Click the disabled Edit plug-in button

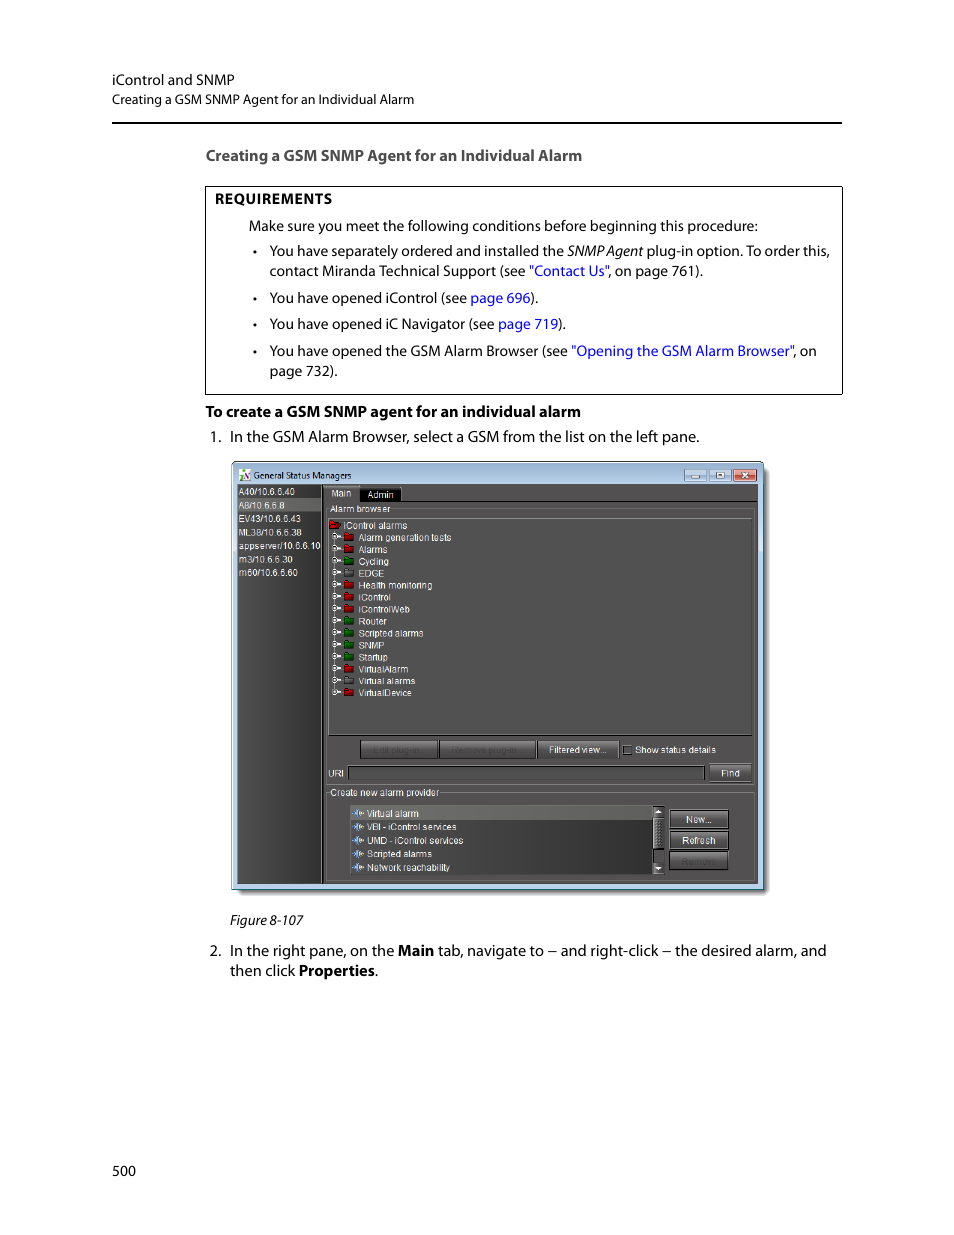[398, 750]
